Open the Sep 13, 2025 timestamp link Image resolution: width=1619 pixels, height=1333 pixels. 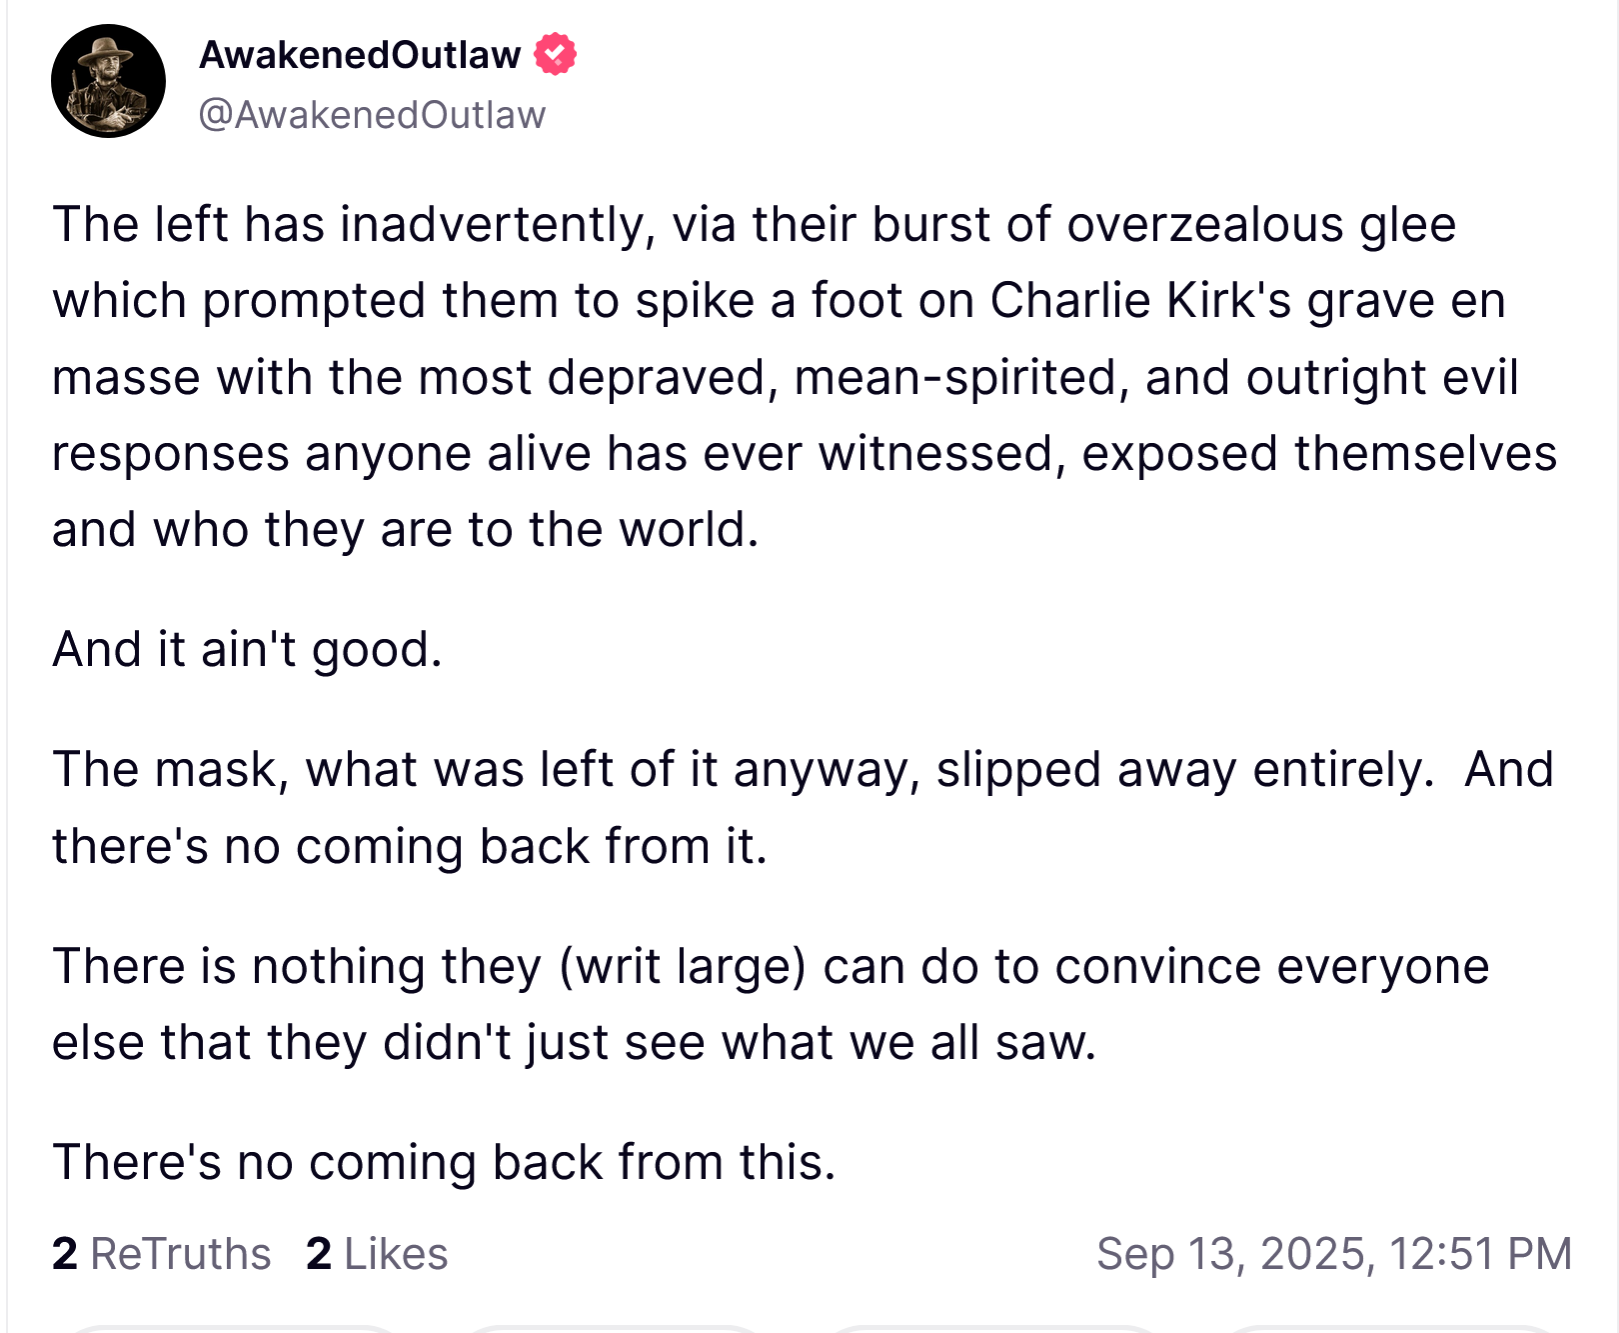1334,1254
